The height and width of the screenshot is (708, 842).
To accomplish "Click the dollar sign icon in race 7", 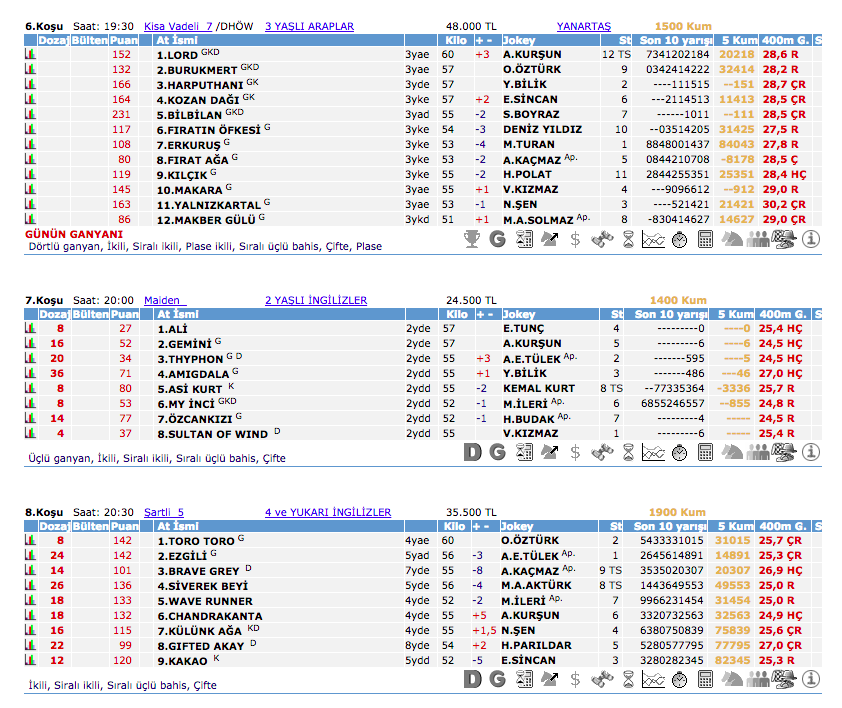I will point(575,452).
